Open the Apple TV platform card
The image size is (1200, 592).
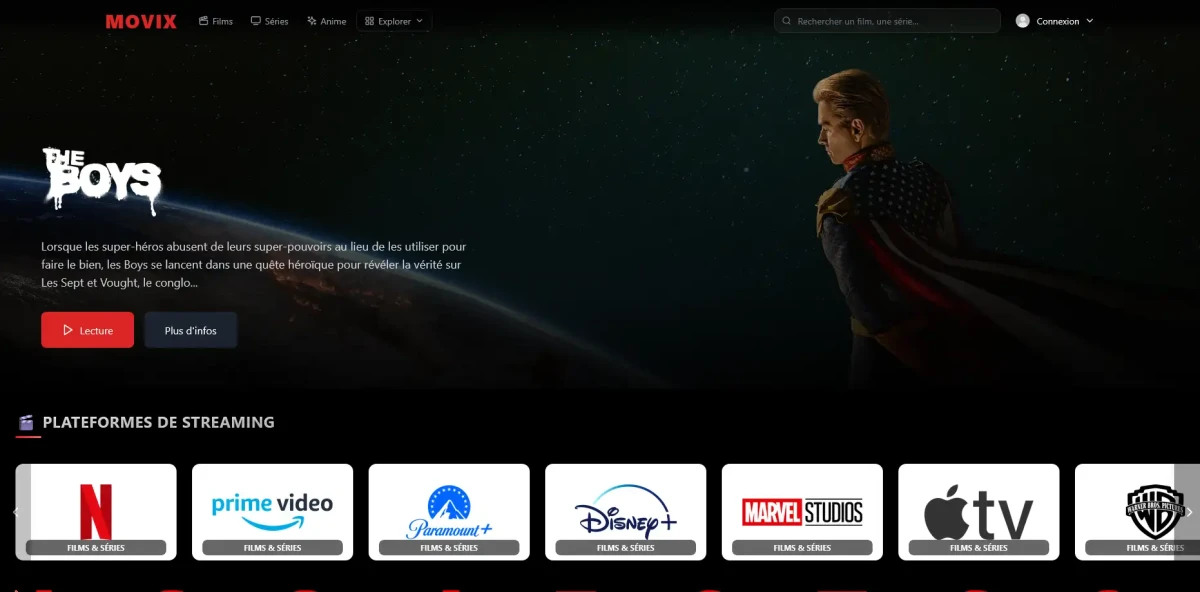(x=978, y=512)
